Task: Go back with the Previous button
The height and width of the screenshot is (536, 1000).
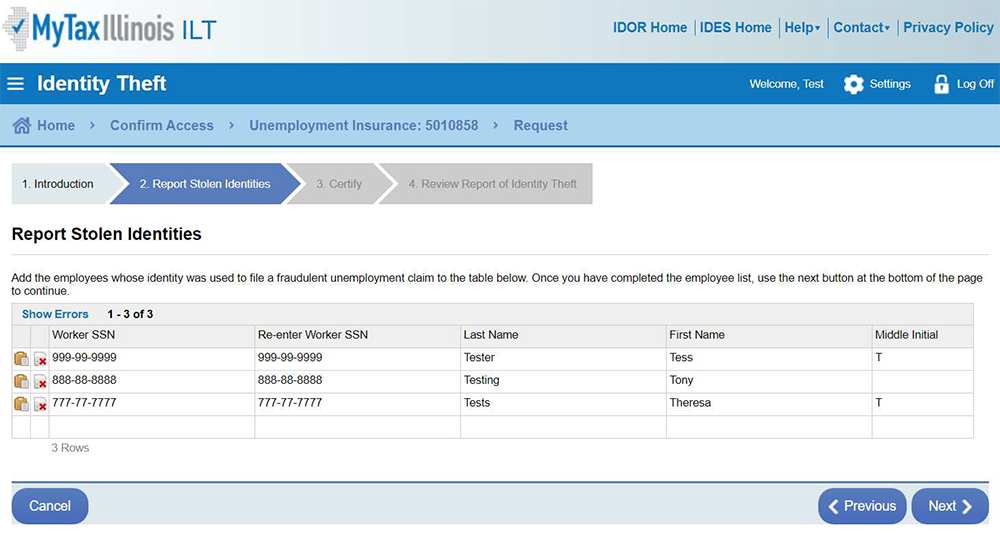Action: 861,506
